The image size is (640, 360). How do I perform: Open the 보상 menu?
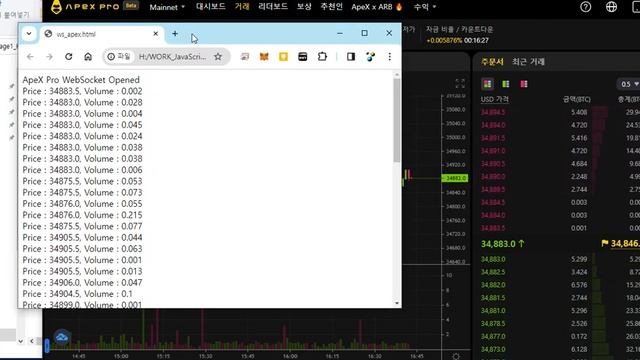pos(304,7)
